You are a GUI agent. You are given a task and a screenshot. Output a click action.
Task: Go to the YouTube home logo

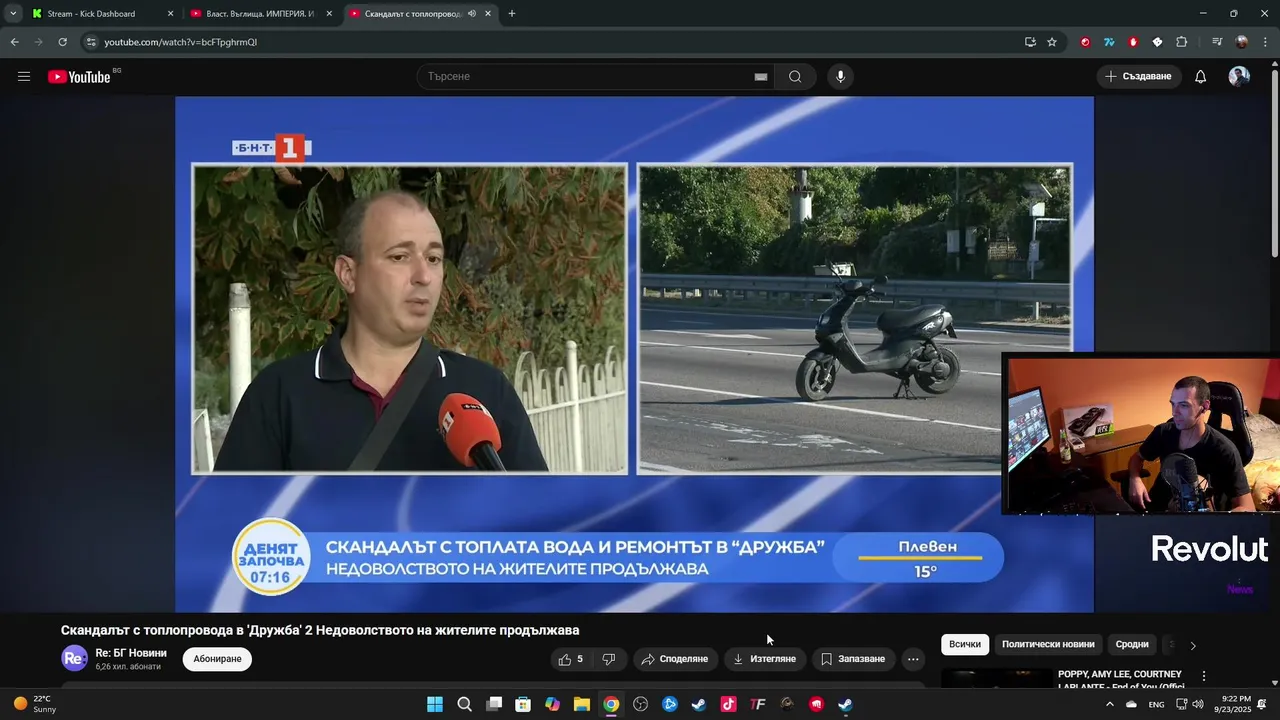[79, 77]
